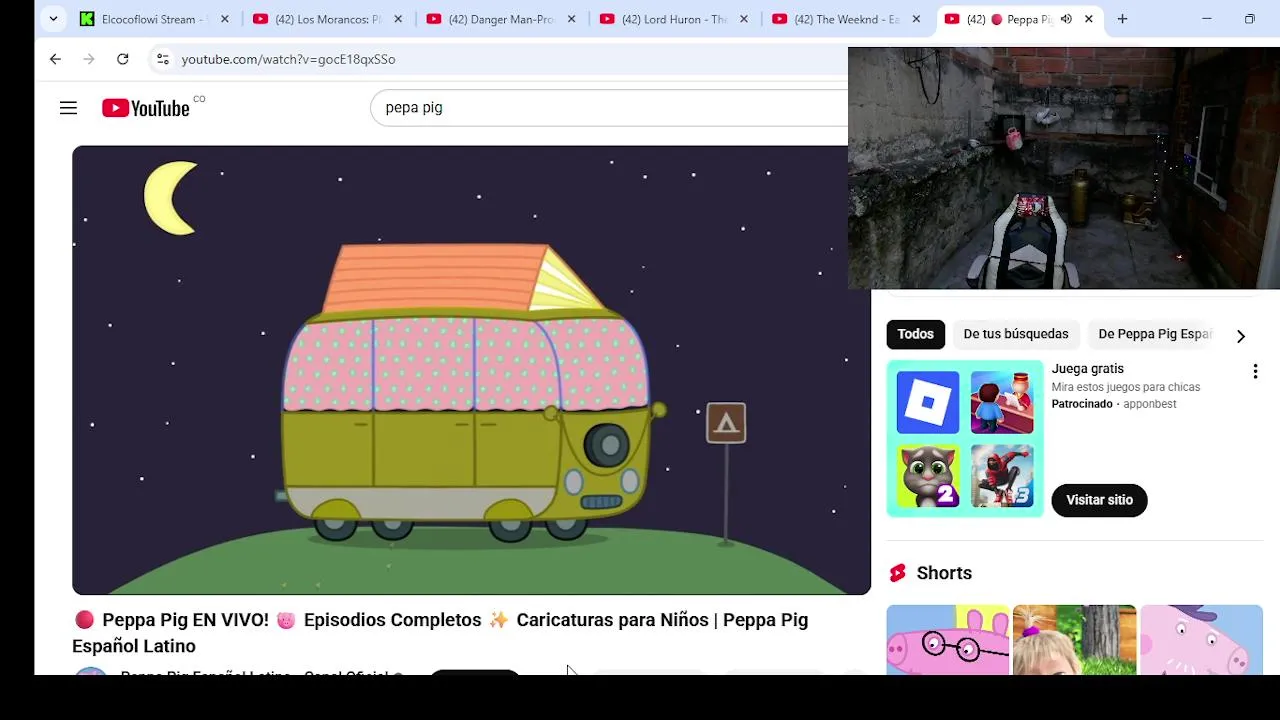Select the 'De tus búsquedas' chip
1280x720 pixels.
pyautogui.click(x=1015, y=334)
